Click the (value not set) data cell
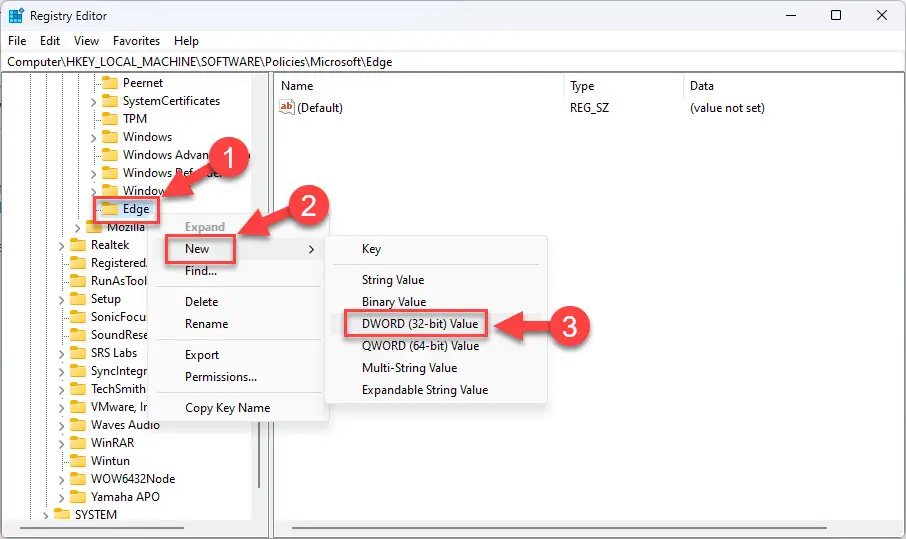The image size is (906, 539). (x=727, y=107)
